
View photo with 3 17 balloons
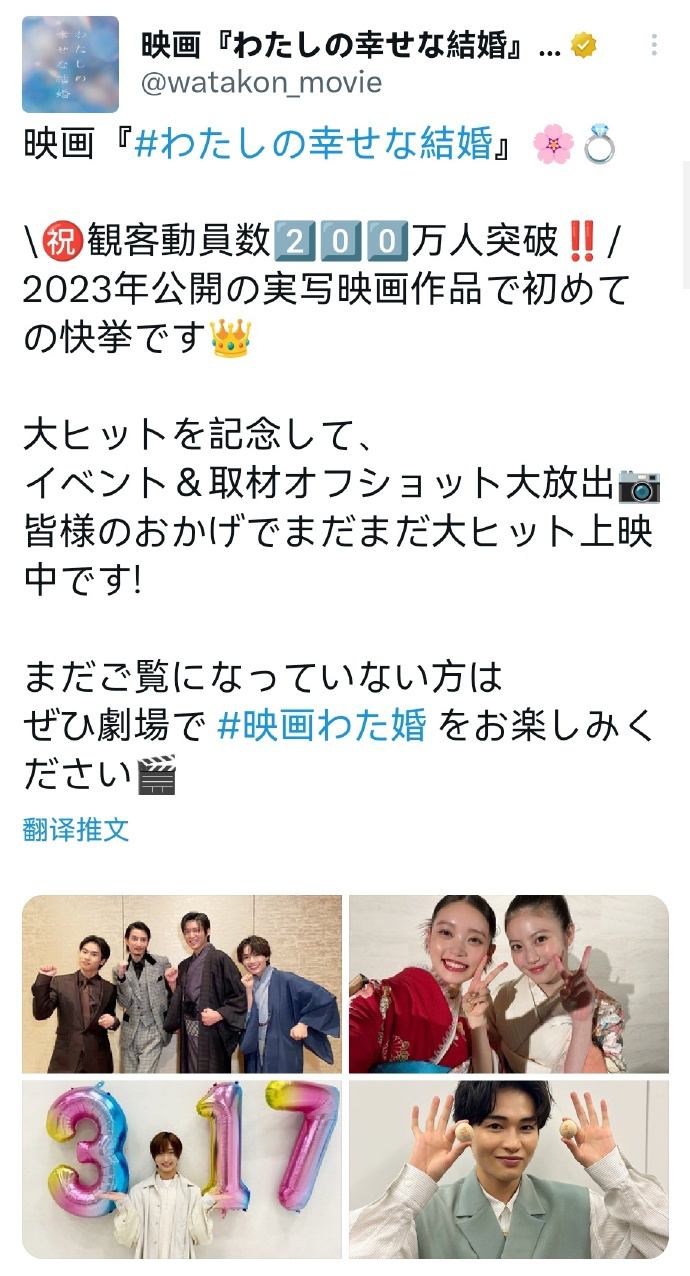tap(182, 1168)
